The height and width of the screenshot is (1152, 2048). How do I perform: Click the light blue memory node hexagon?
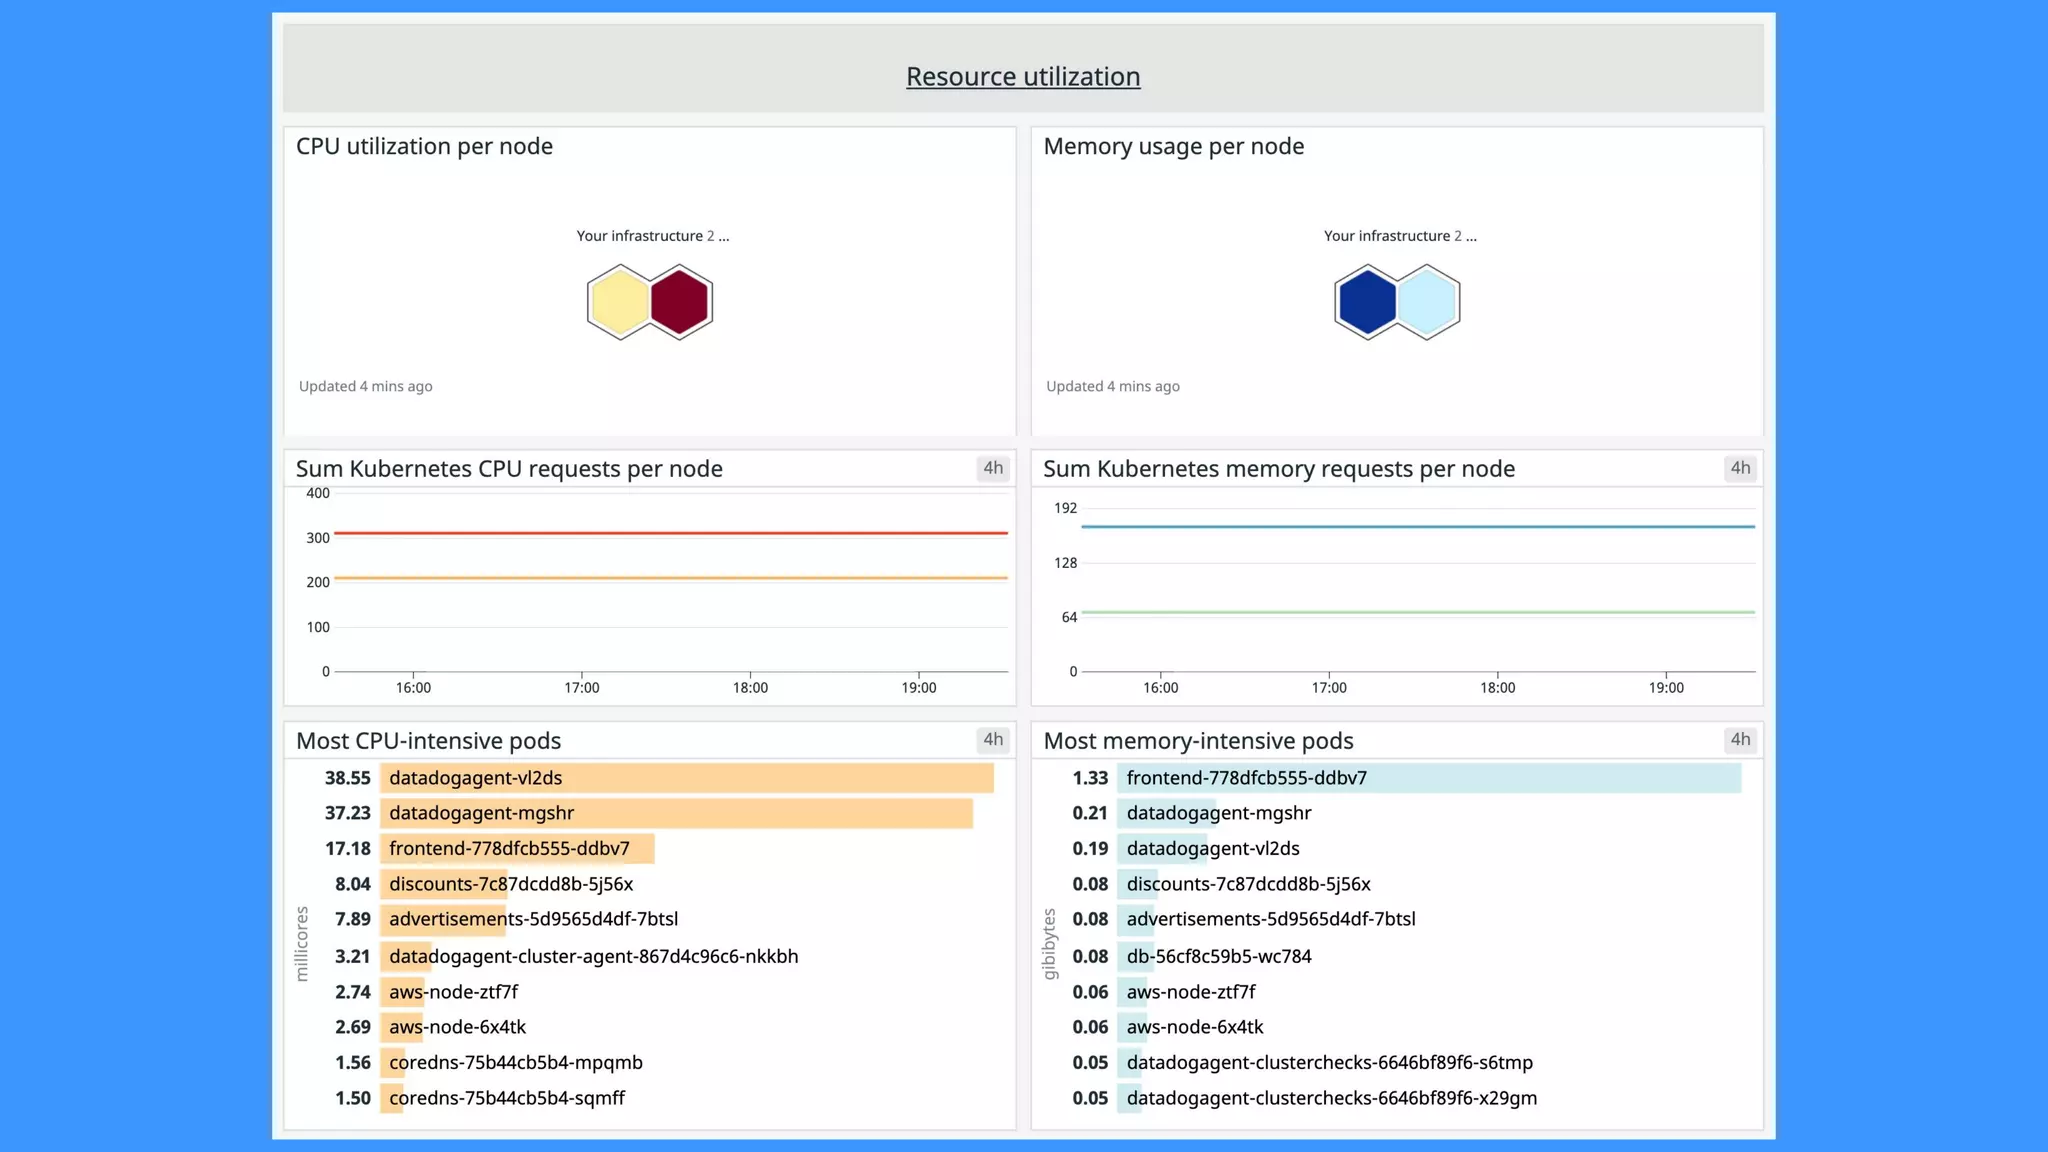coord(1427,302)
